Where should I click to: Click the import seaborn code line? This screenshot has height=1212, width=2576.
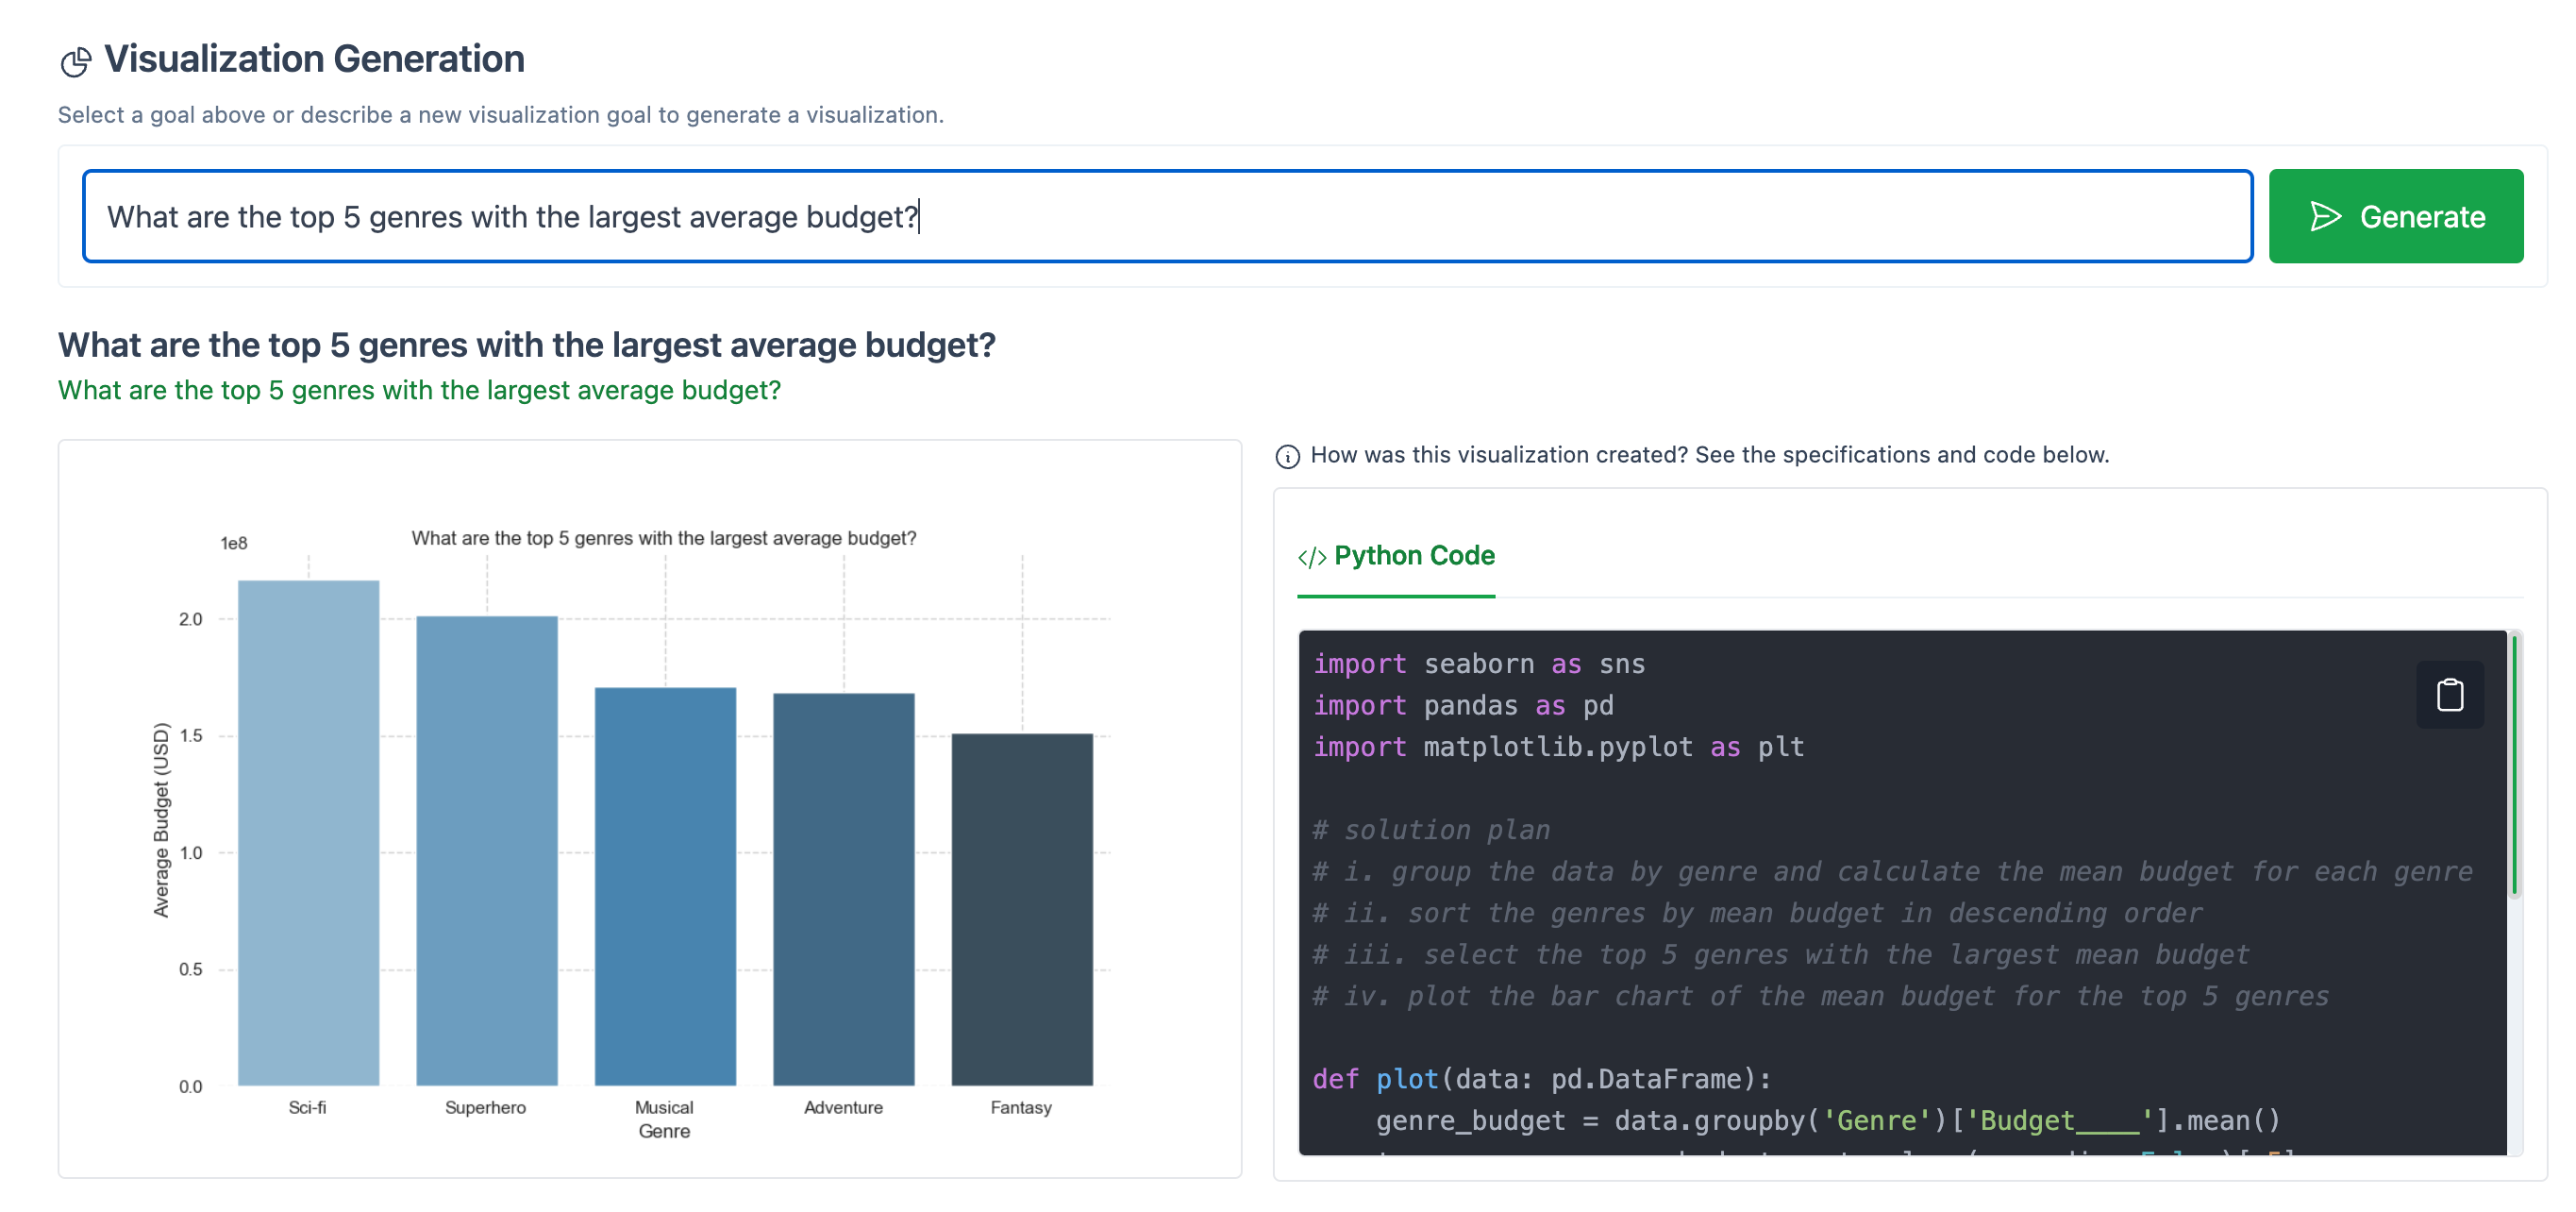pyautogui.click(x=1478, y=664)
